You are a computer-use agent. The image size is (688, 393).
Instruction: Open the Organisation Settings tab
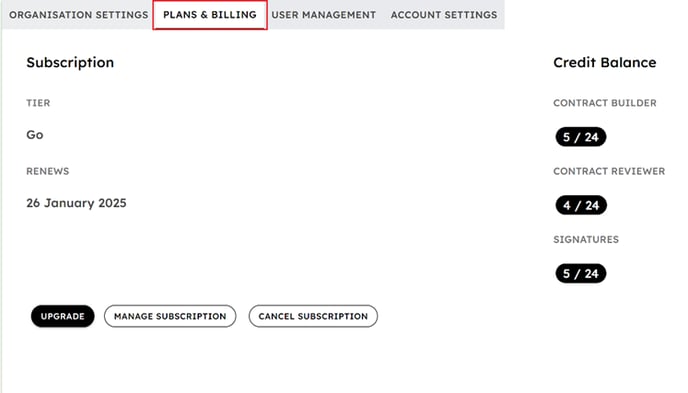tap(79, 15)
